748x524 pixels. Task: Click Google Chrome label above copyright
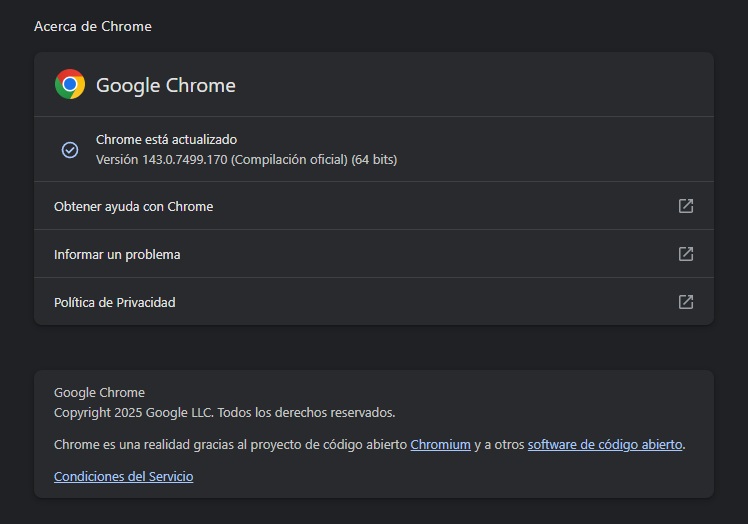[99, 392]
